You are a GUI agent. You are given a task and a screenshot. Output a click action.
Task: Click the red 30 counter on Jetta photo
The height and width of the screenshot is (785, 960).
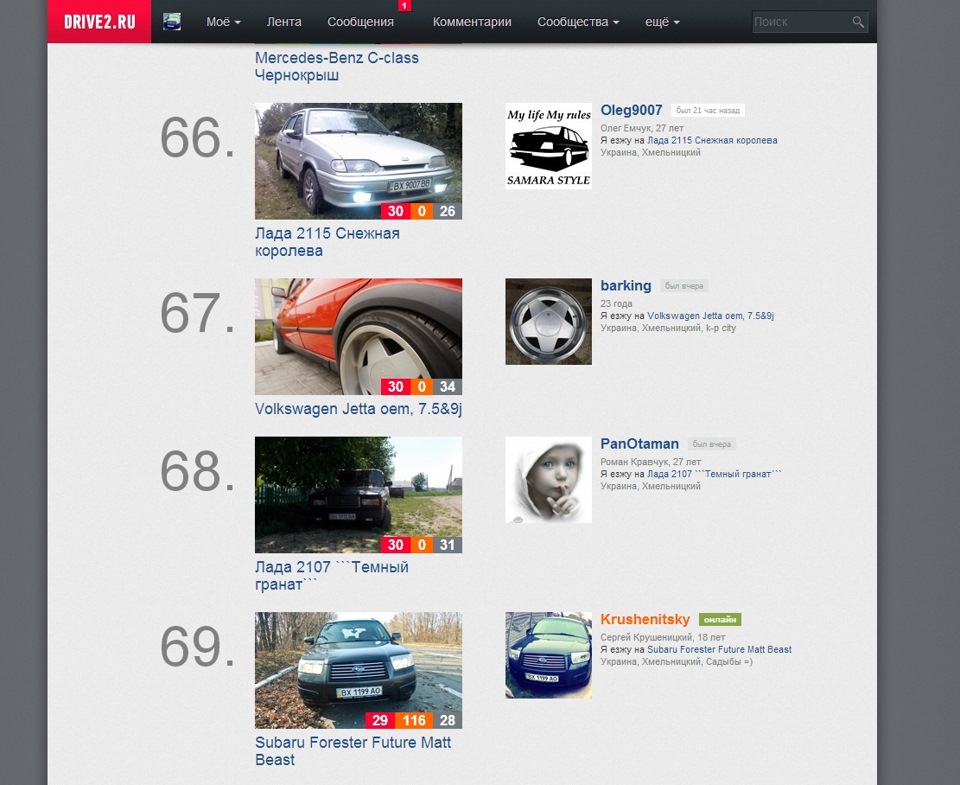396,387
